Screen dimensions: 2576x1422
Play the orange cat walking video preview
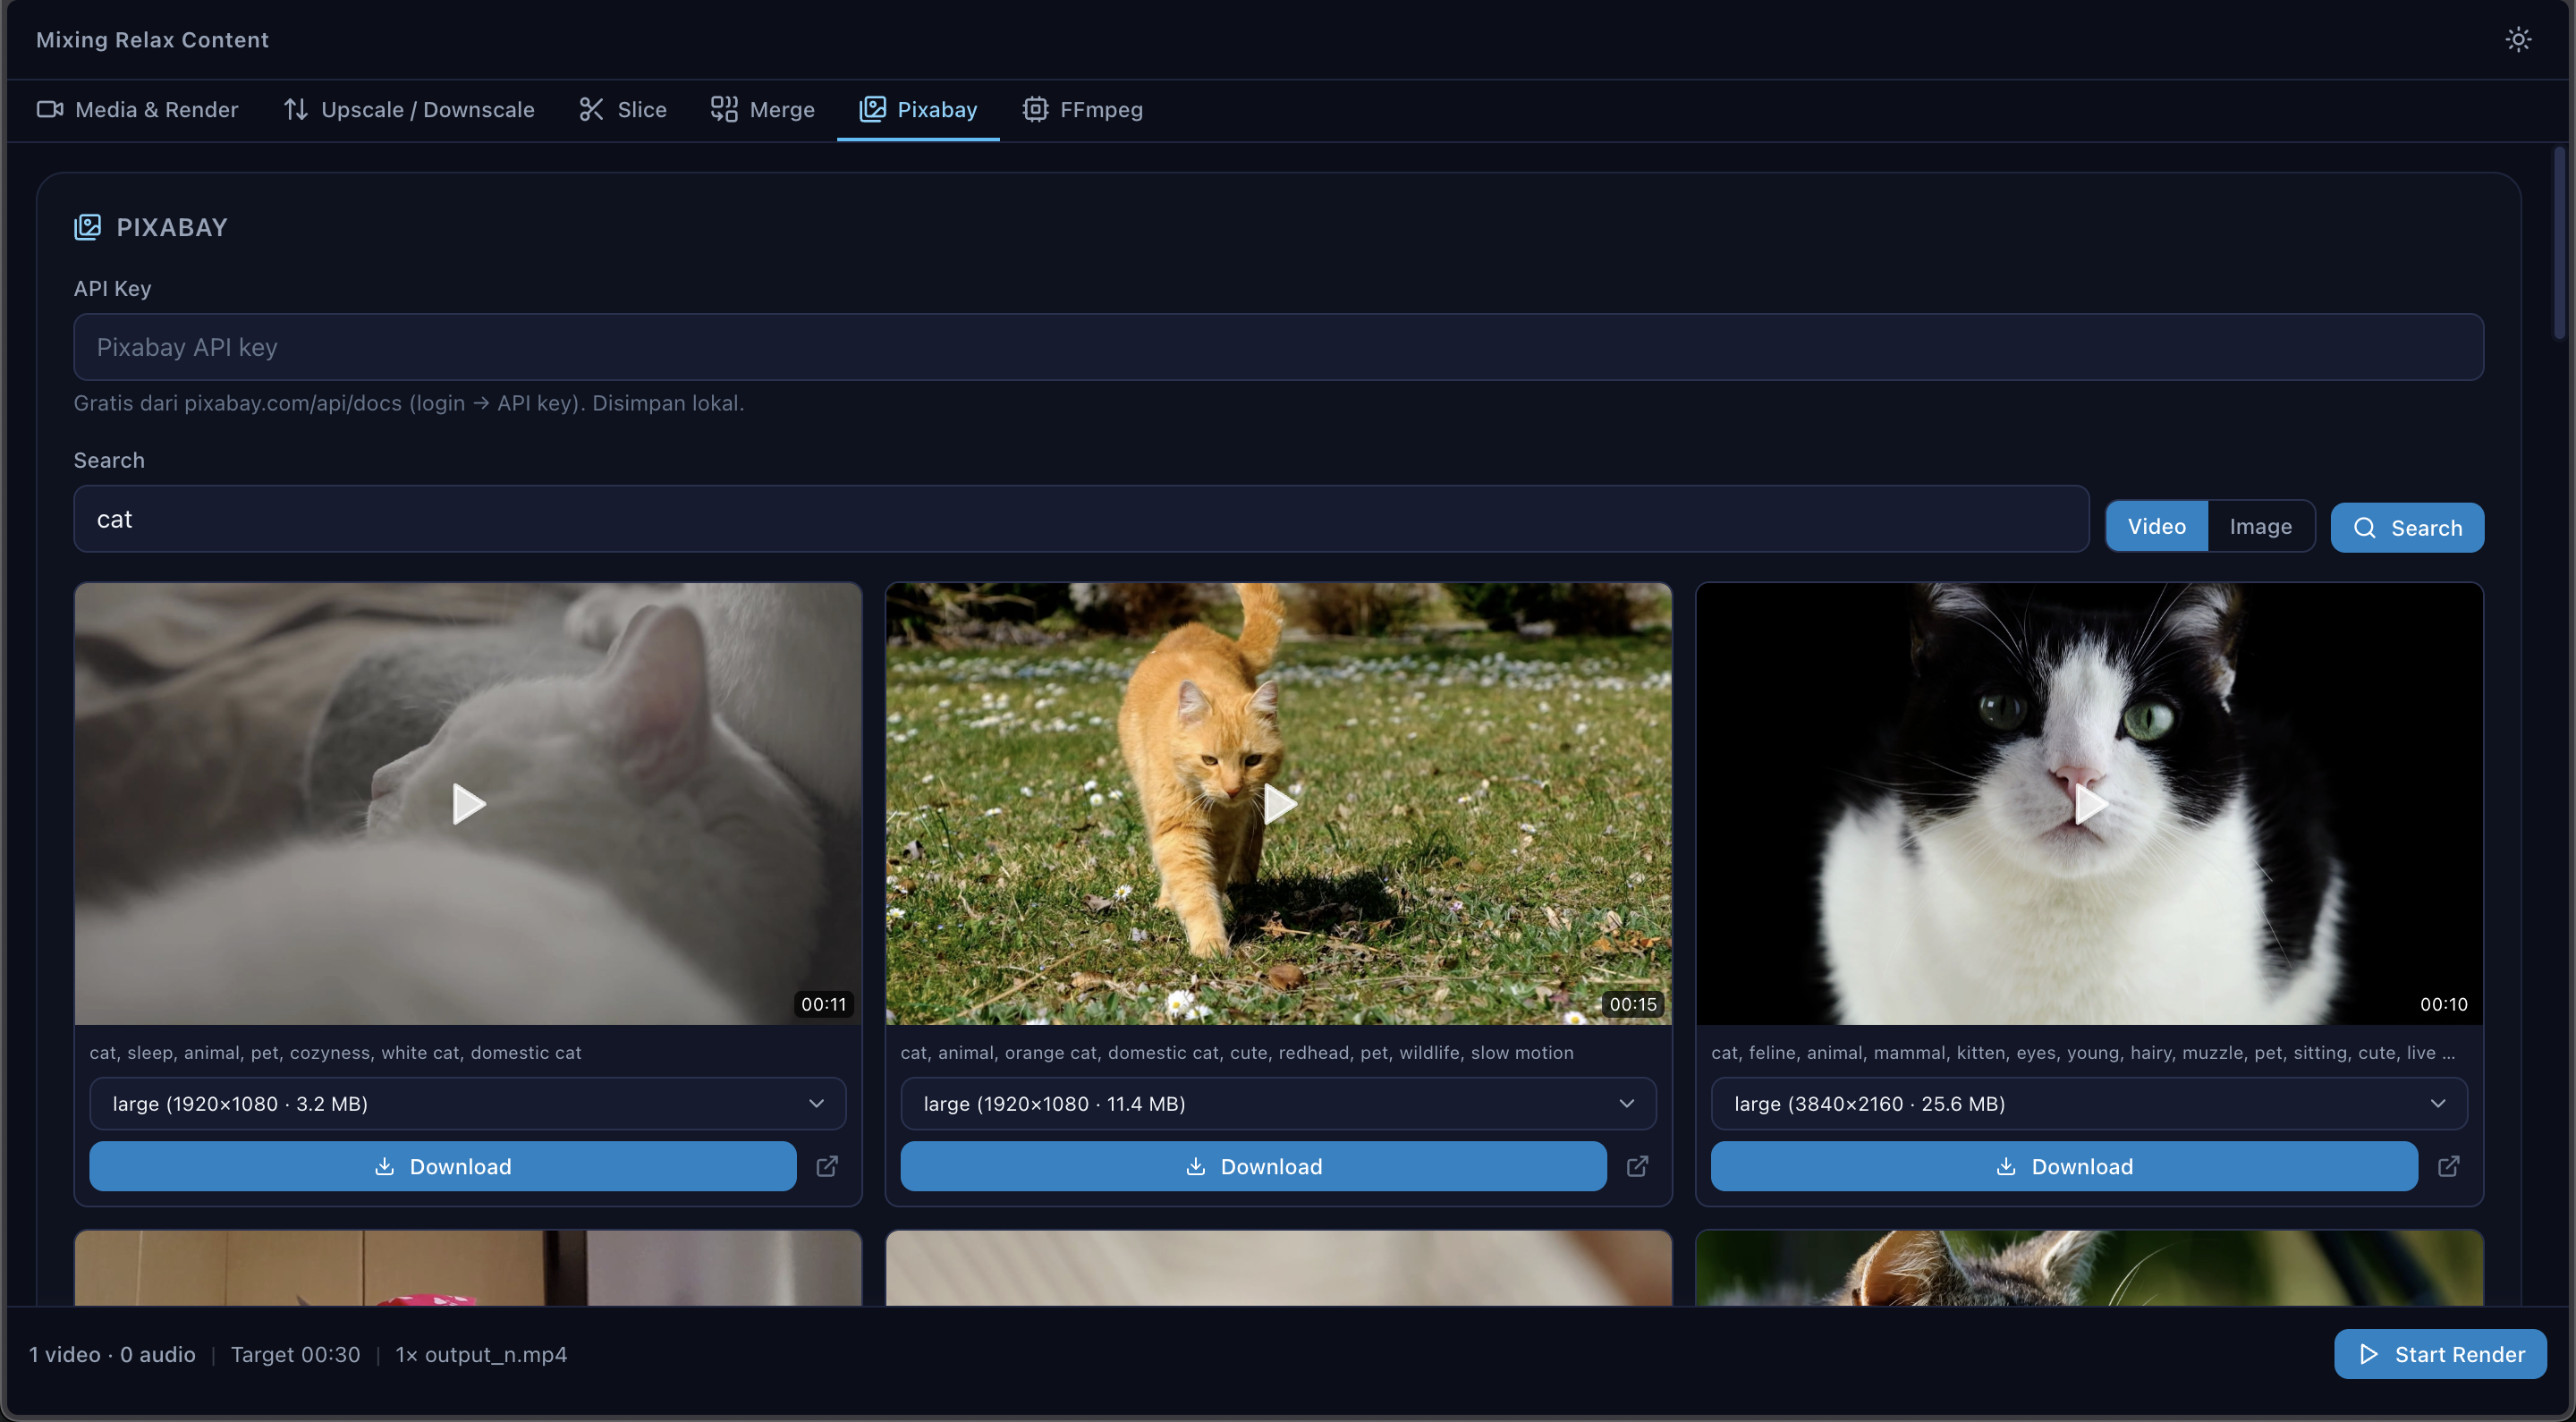point(1279,804)
